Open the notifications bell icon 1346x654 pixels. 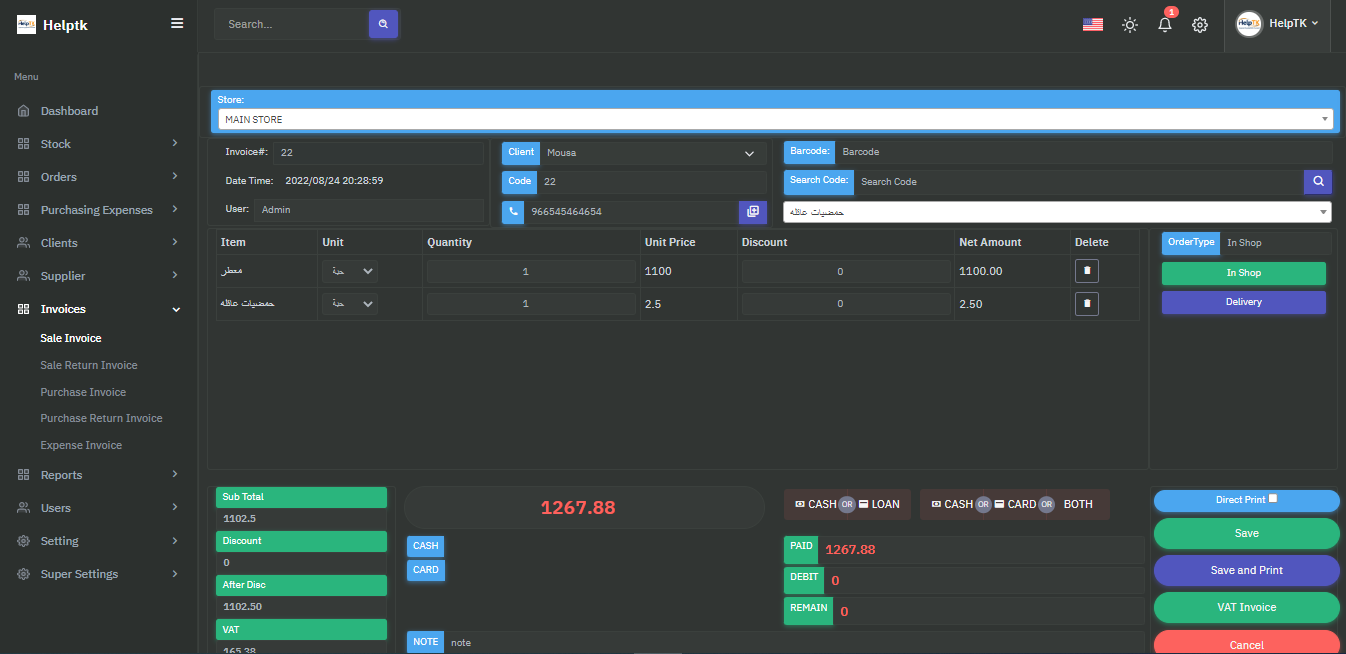click(x=1165, y=25)
